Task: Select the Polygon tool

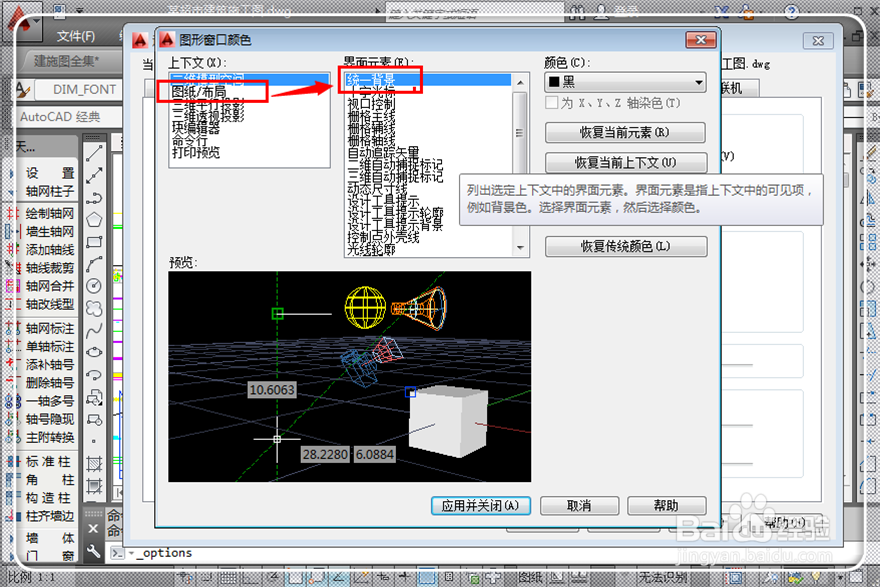Action: coord(94,219)
